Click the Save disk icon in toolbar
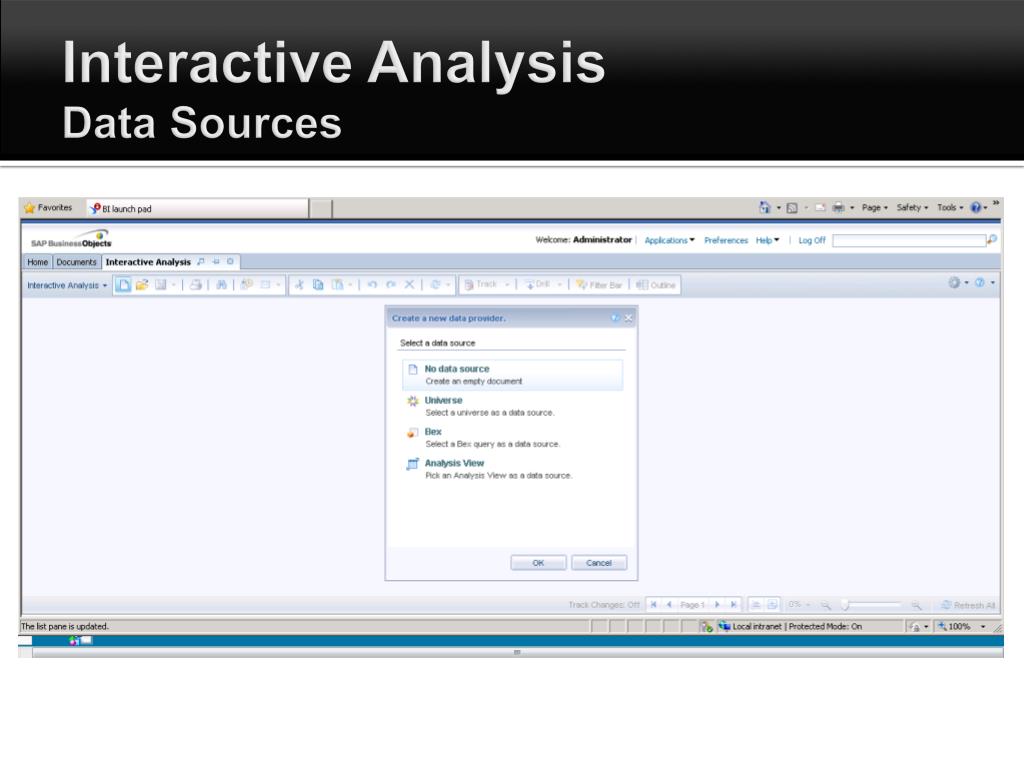Image resolution: width=1024 pixels, height=768 pixels. coord(160,285)
